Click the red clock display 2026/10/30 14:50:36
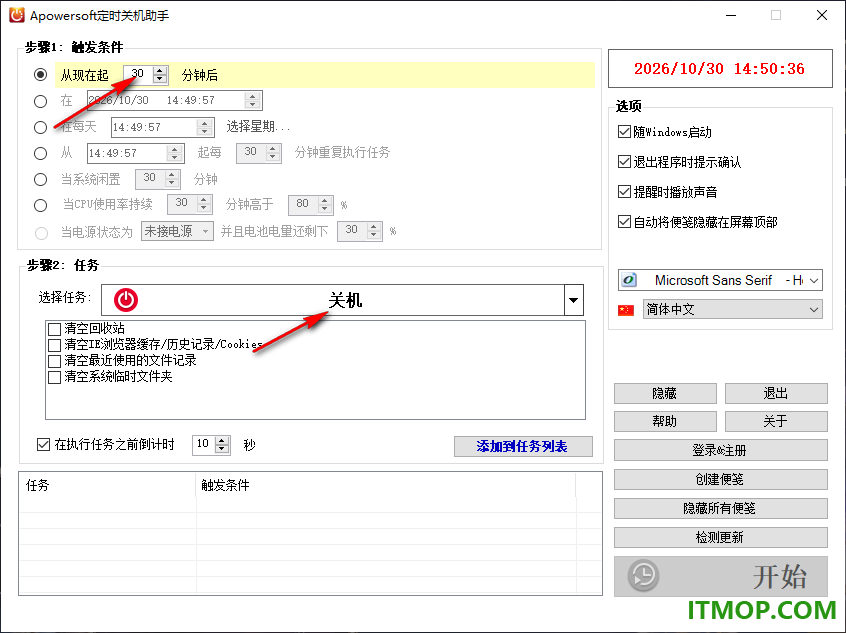The width and height of the screenshot is (846, 633). (x=720, y=69)
